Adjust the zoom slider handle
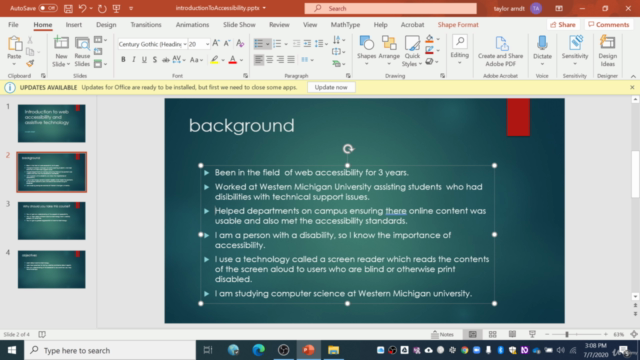Viewport: 640px width, 360px height. pyautogui.click(x=567, y=334)
